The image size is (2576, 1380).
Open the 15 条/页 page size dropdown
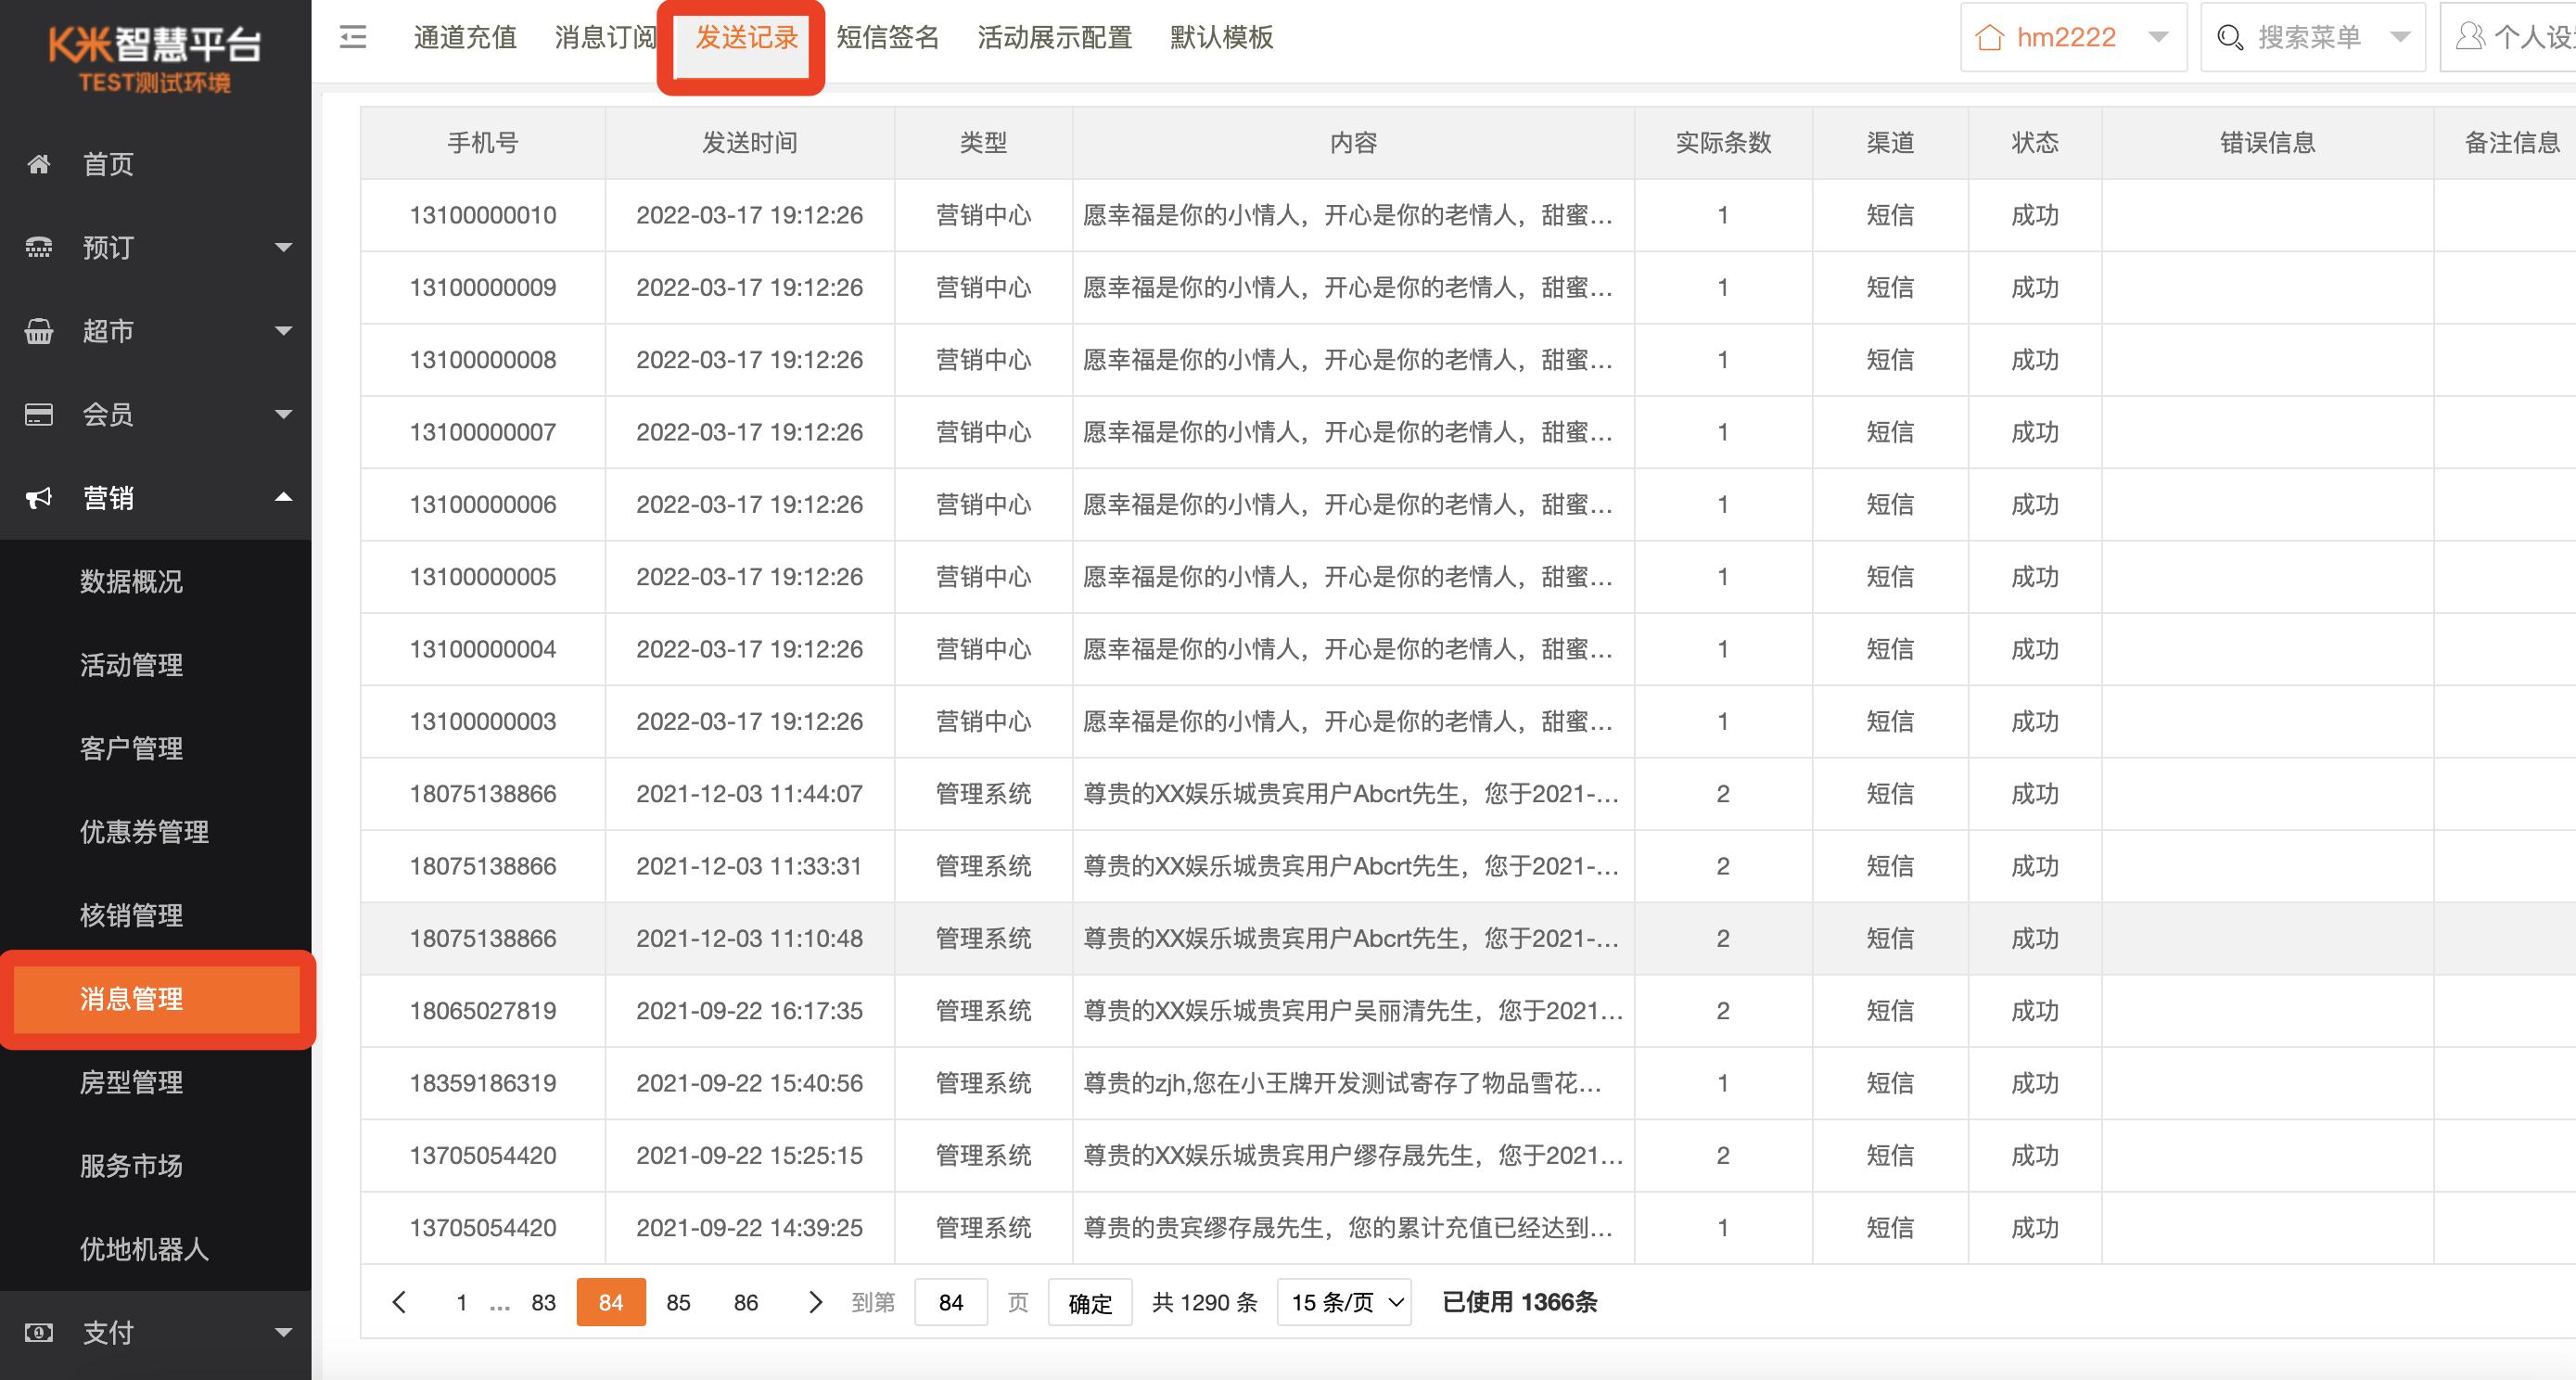point(1344,1302)
